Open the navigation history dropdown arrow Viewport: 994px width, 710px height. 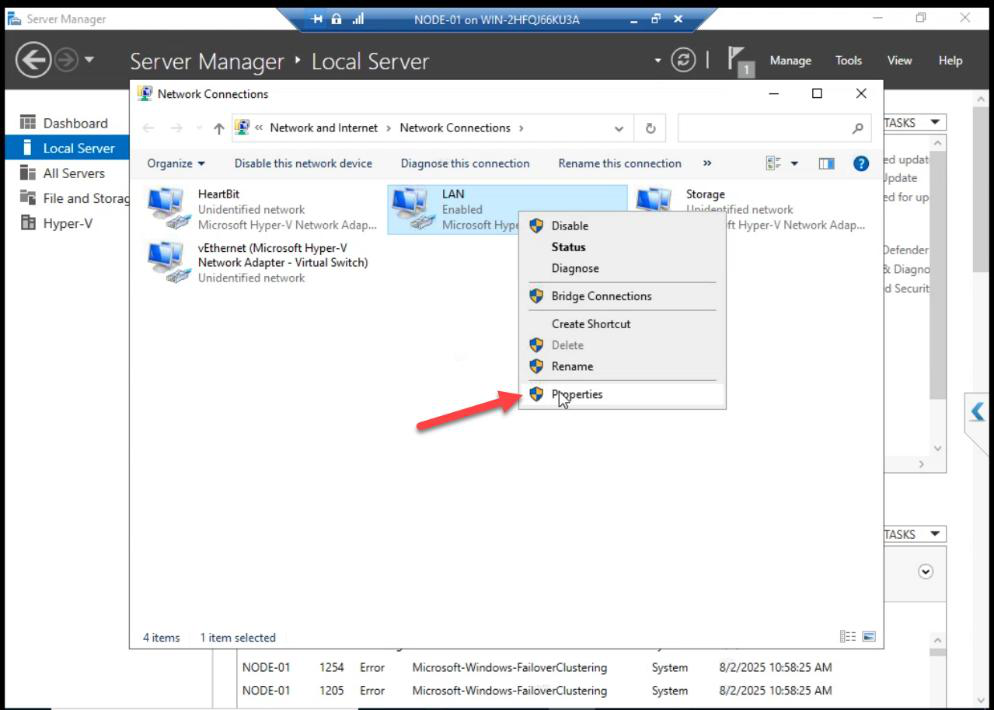point(89,60)
